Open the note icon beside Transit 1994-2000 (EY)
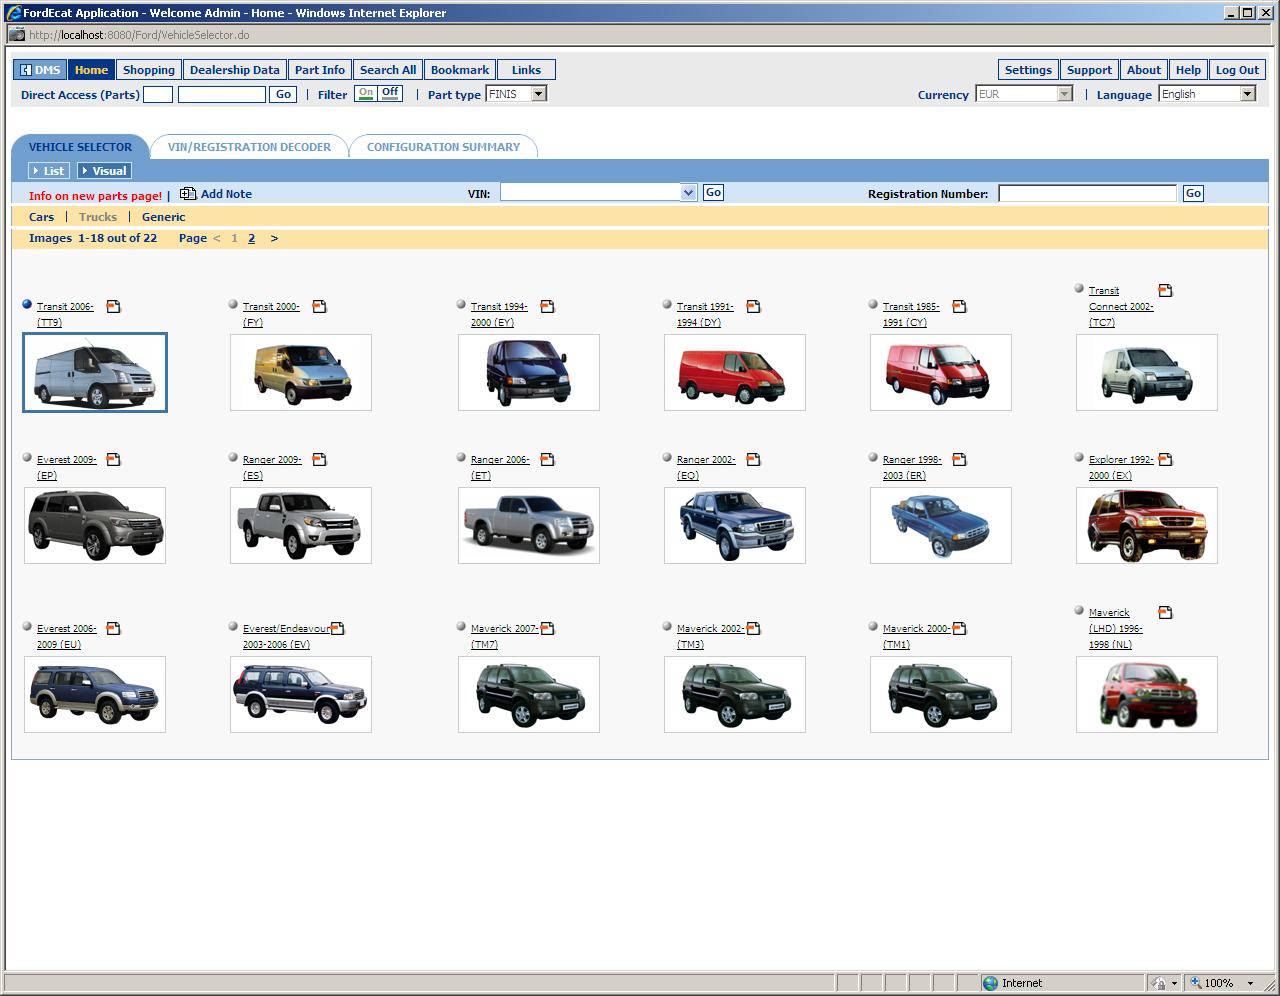Screen dimensions: 1280x996 pyautogui.click(x=547, y=307)
